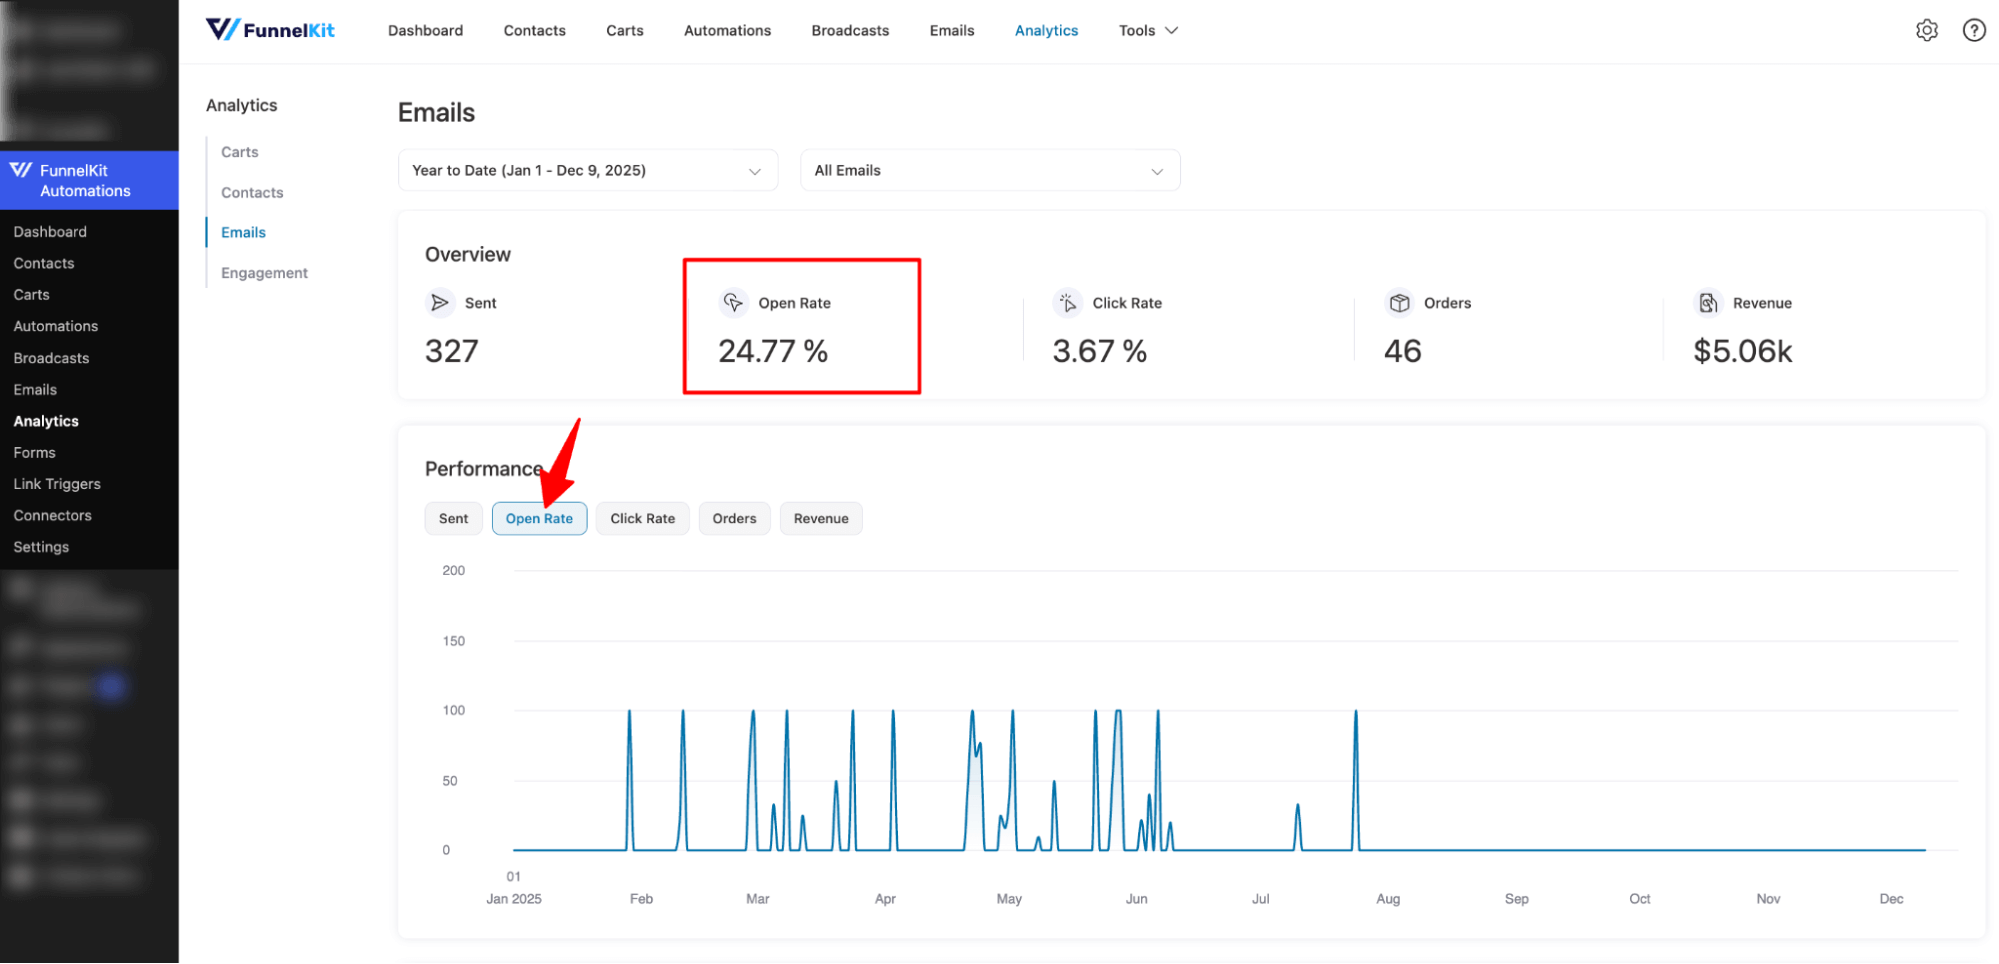Select the Sent performance filter button
Viewport: 1999px width, 964px height.
coord(453,518)
